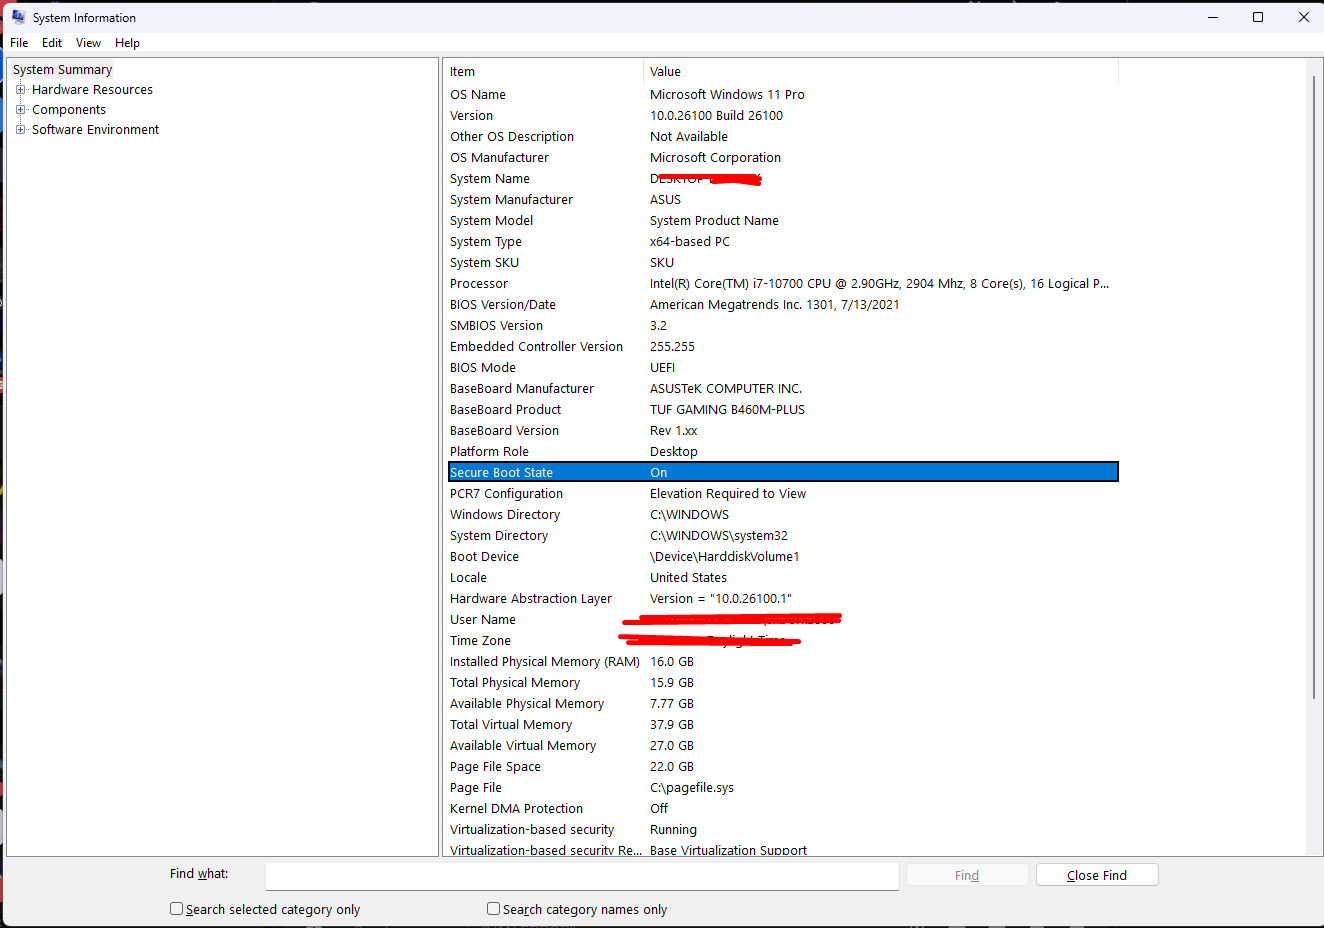Select the Platform Role row
Screen dimensions: 1324x928
click(x=783, y=451)
